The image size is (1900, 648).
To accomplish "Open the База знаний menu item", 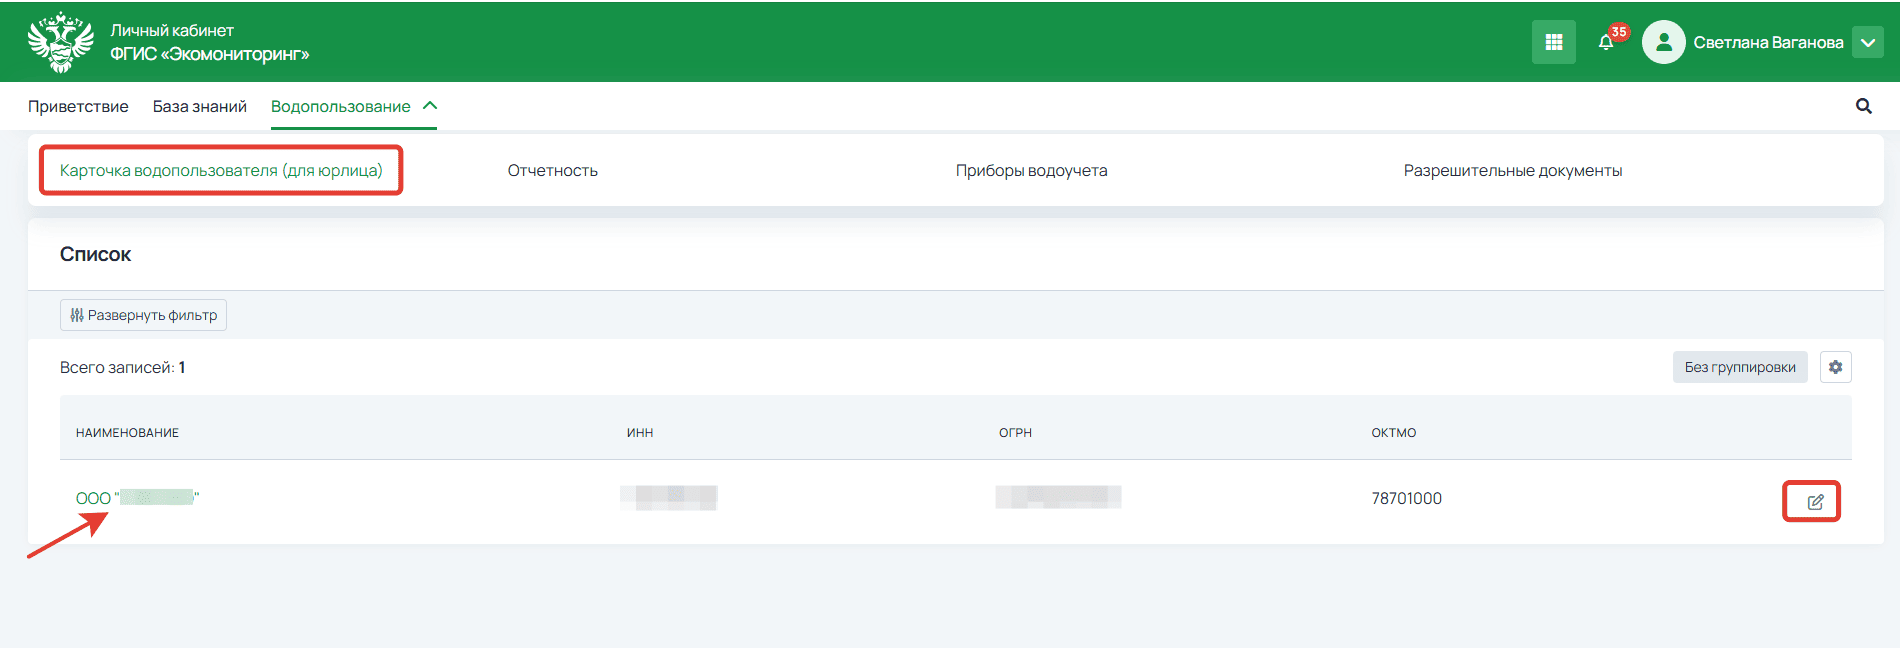I will coord(199,106).
